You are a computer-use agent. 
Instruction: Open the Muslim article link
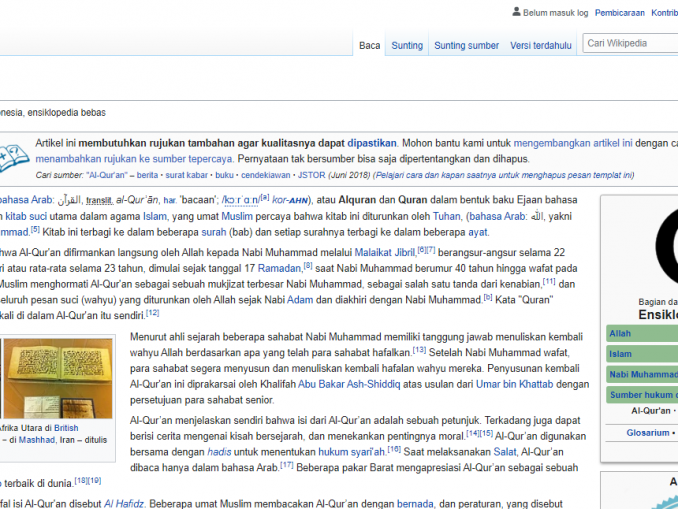[237, 216]
